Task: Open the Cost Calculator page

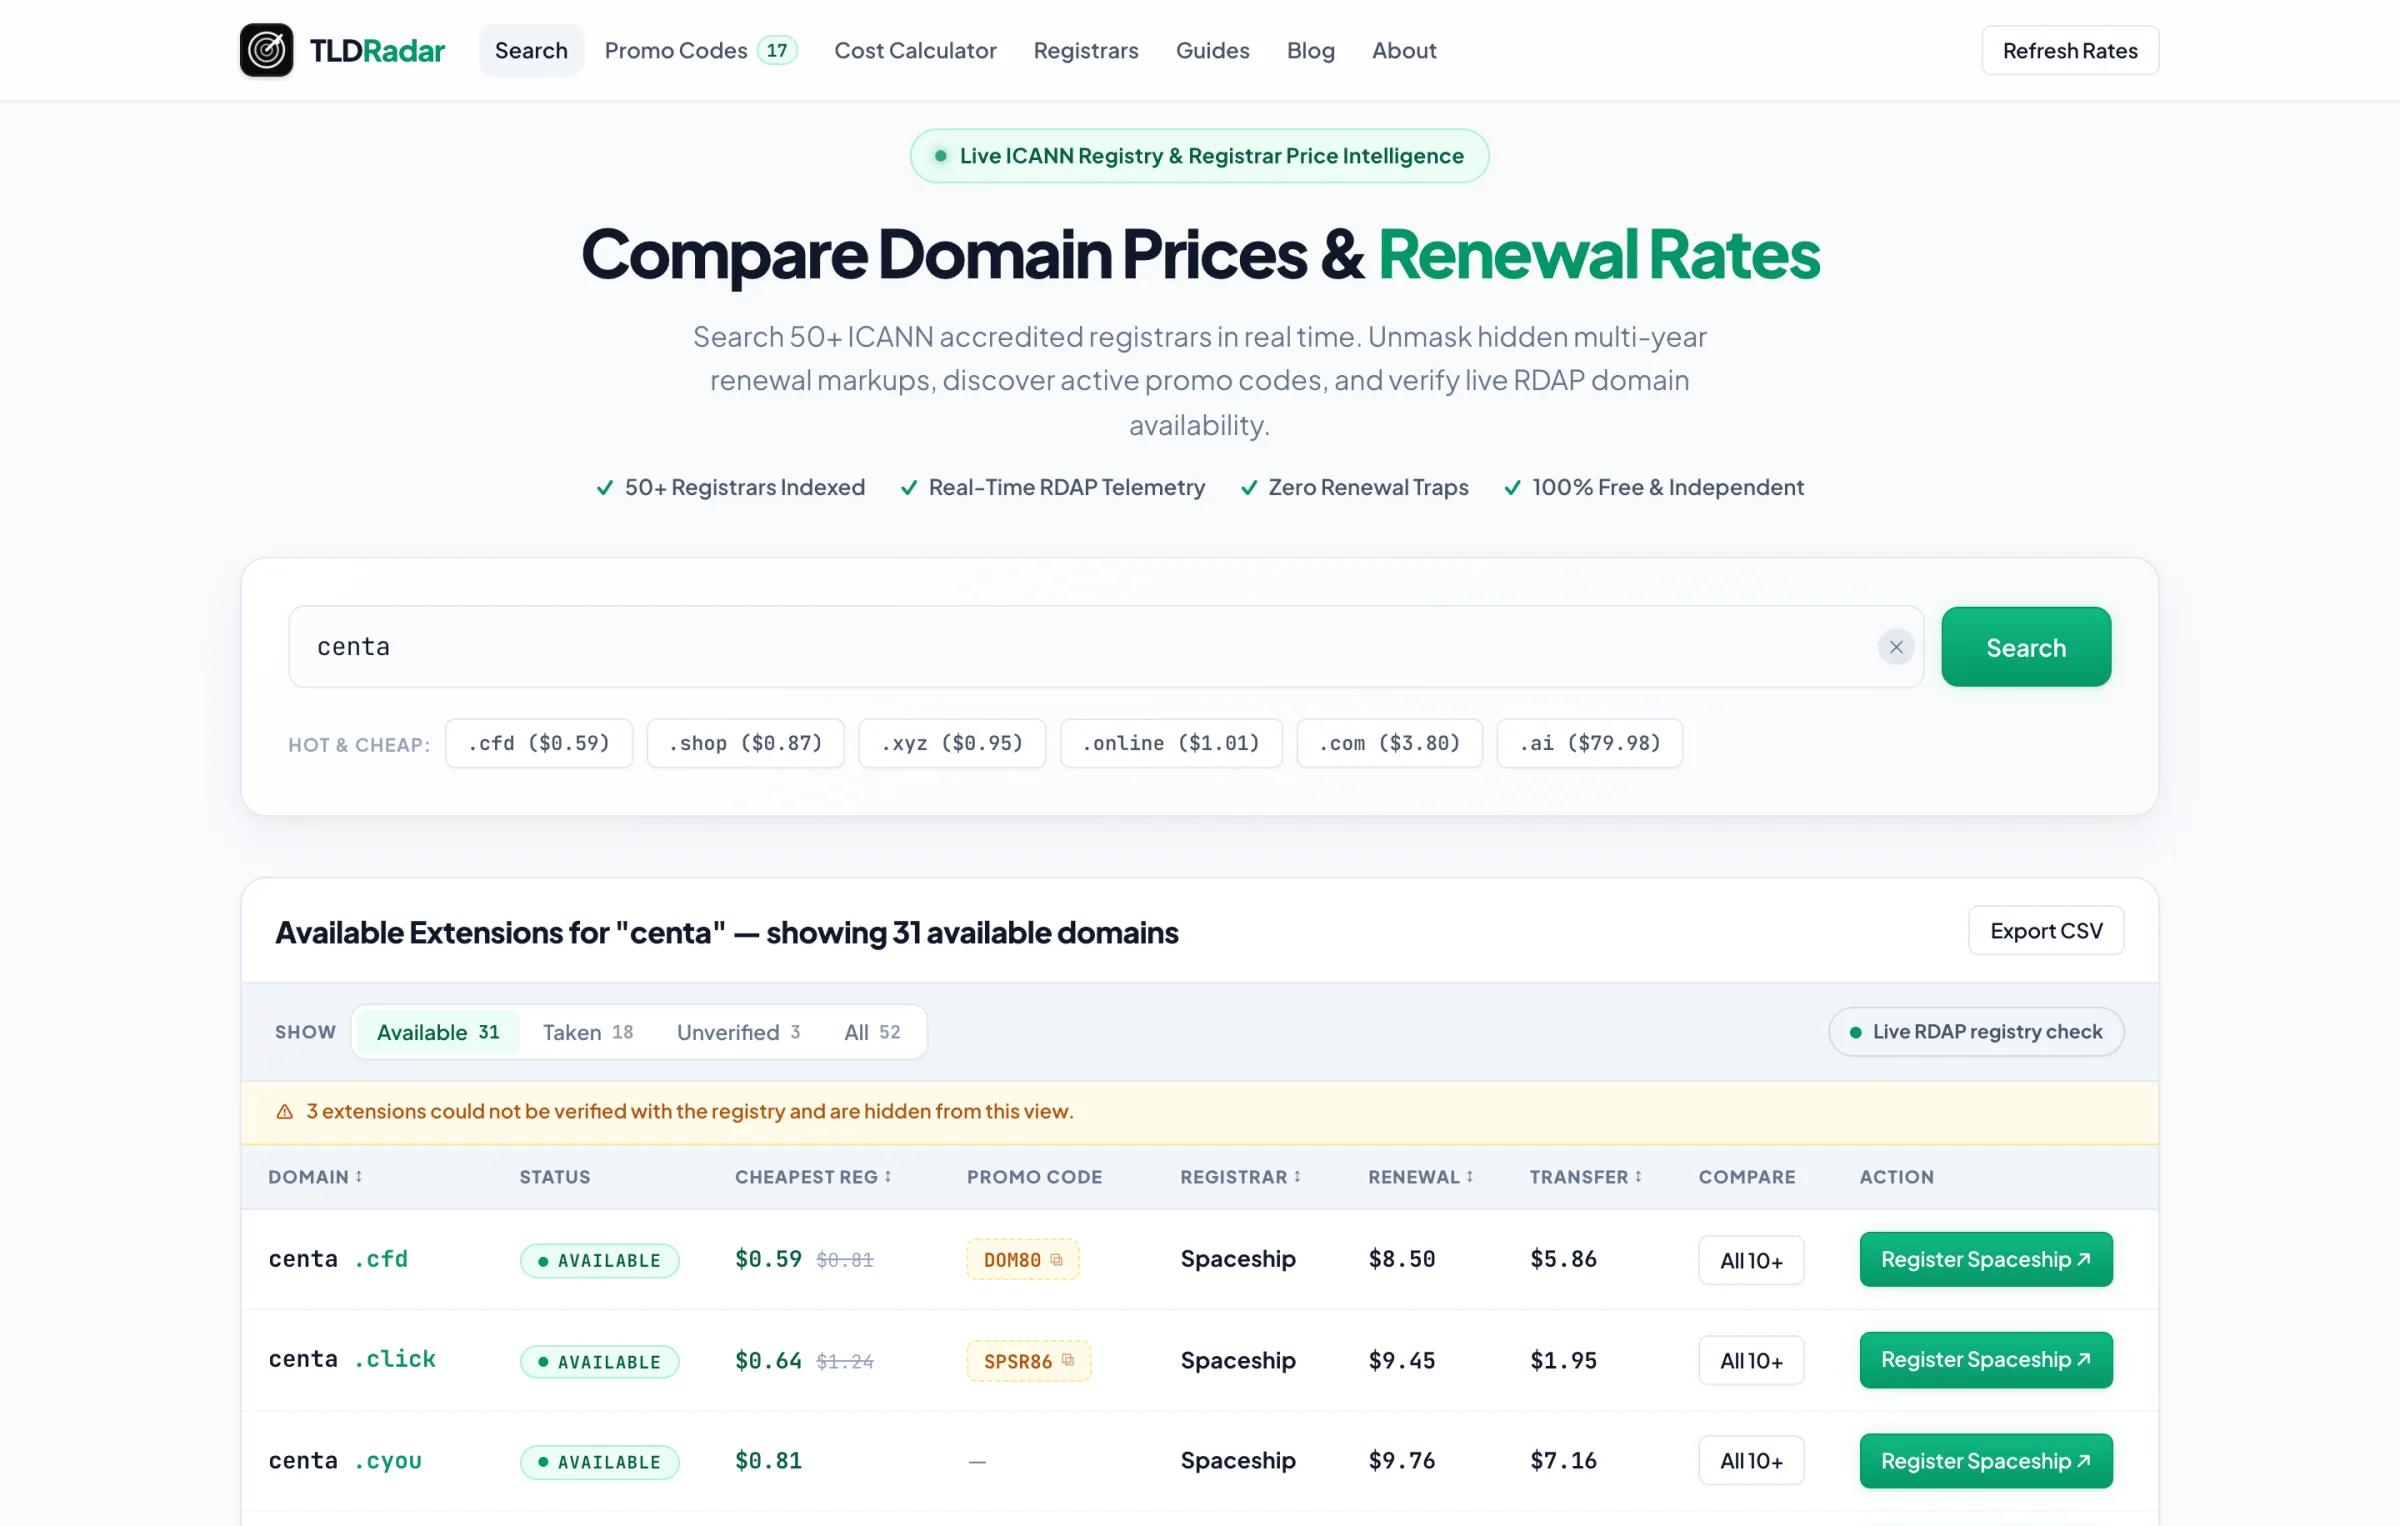Action: pos(915,50)
